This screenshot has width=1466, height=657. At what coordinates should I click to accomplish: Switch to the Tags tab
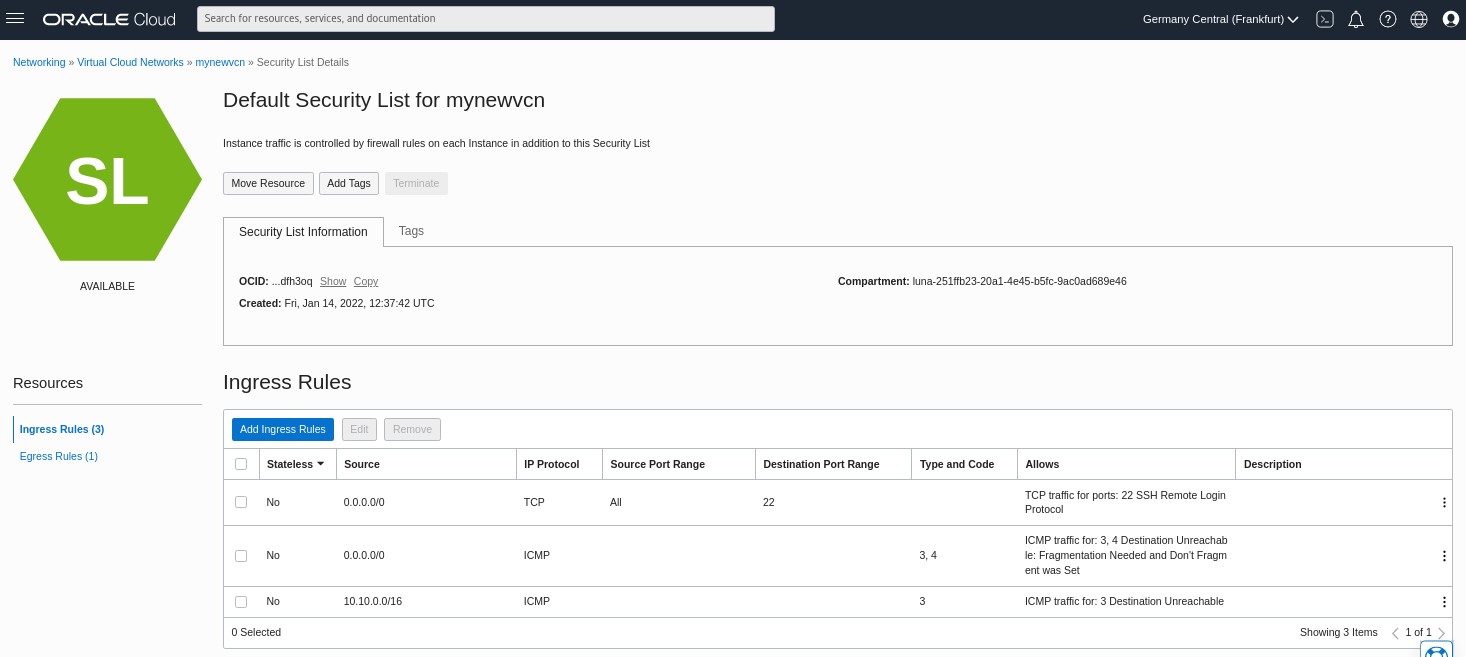tap(411, 231)
